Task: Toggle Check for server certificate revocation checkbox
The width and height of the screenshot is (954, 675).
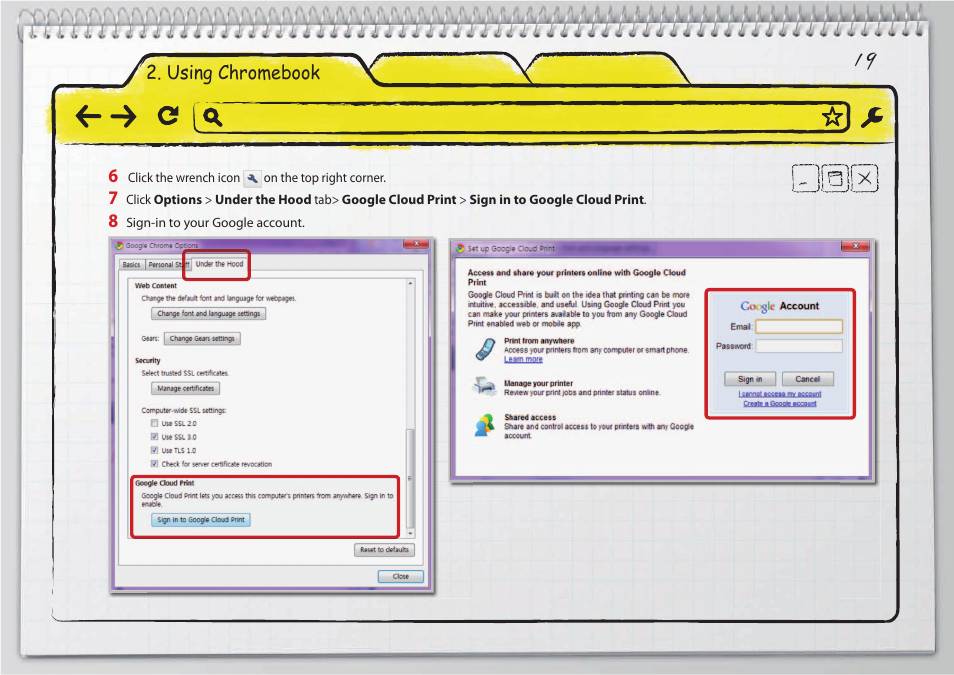Action: point(155,464)
